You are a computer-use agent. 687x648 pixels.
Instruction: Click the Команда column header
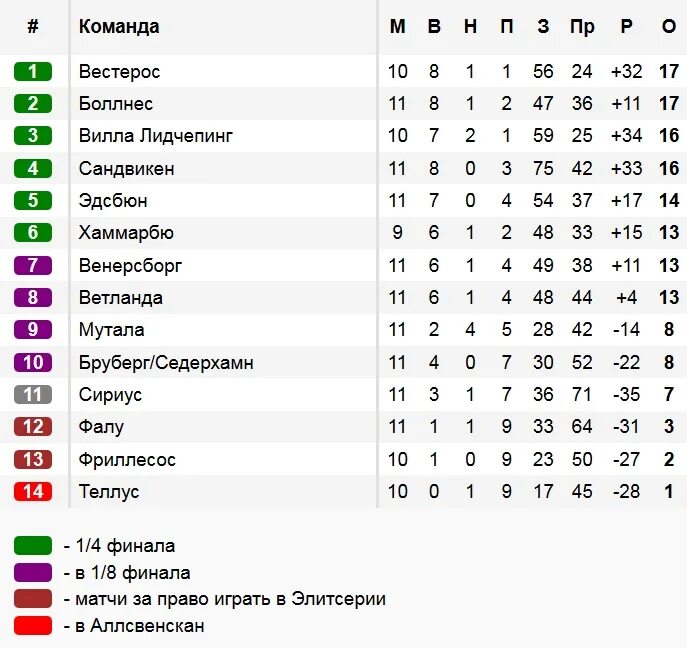[x=119, y=27]
